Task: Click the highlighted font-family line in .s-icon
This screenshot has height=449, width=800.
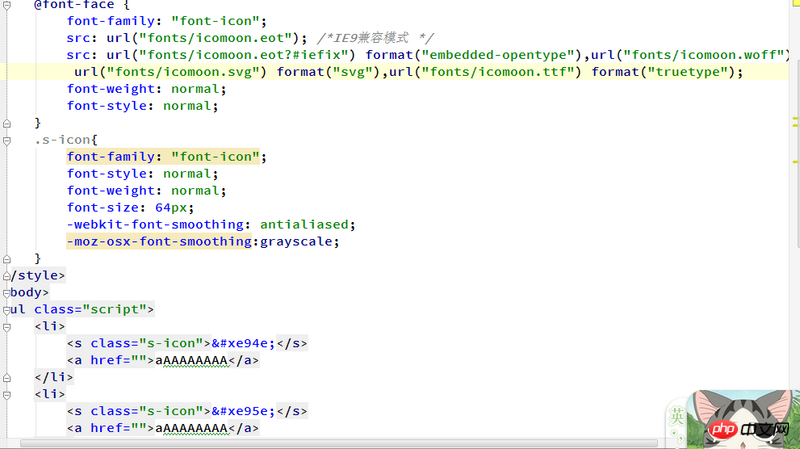Action: coord(166,157)
